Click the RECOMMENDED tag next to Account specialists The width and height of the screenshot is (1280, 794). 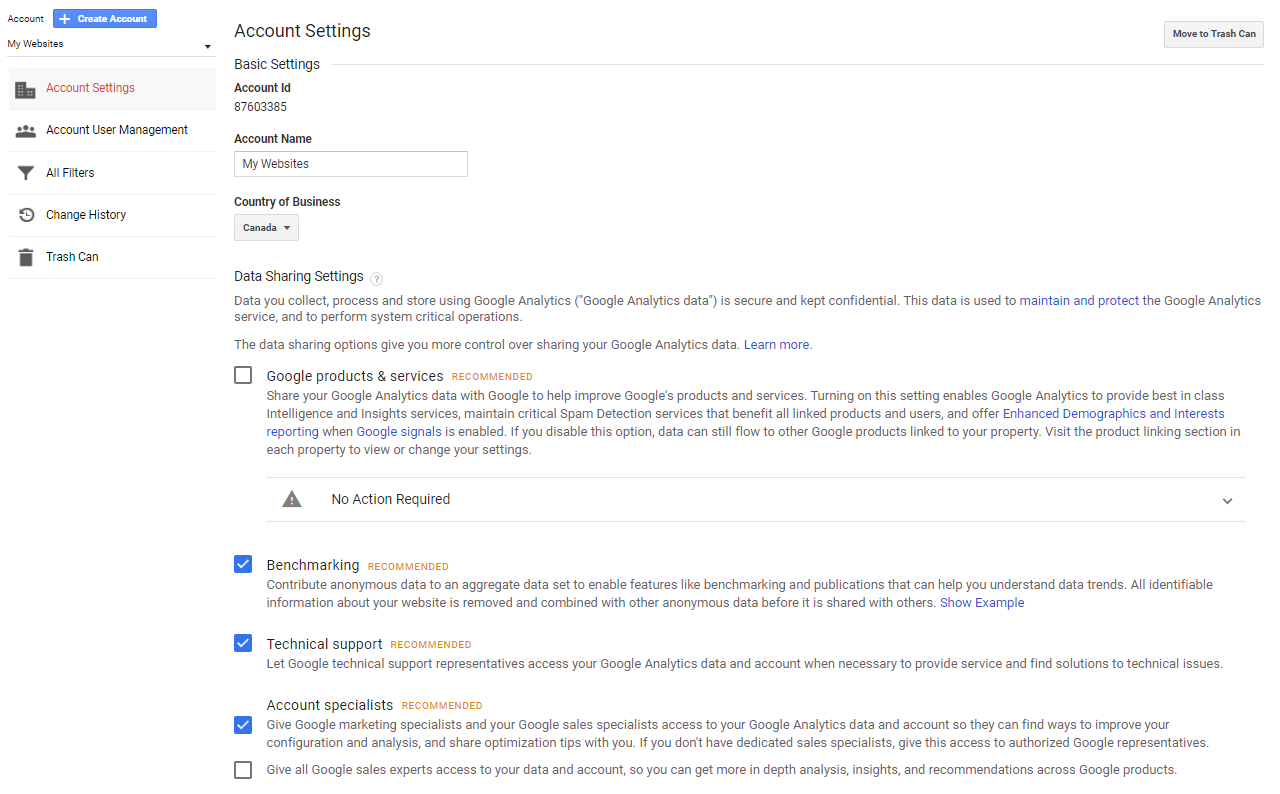click(x=442, y=706)
